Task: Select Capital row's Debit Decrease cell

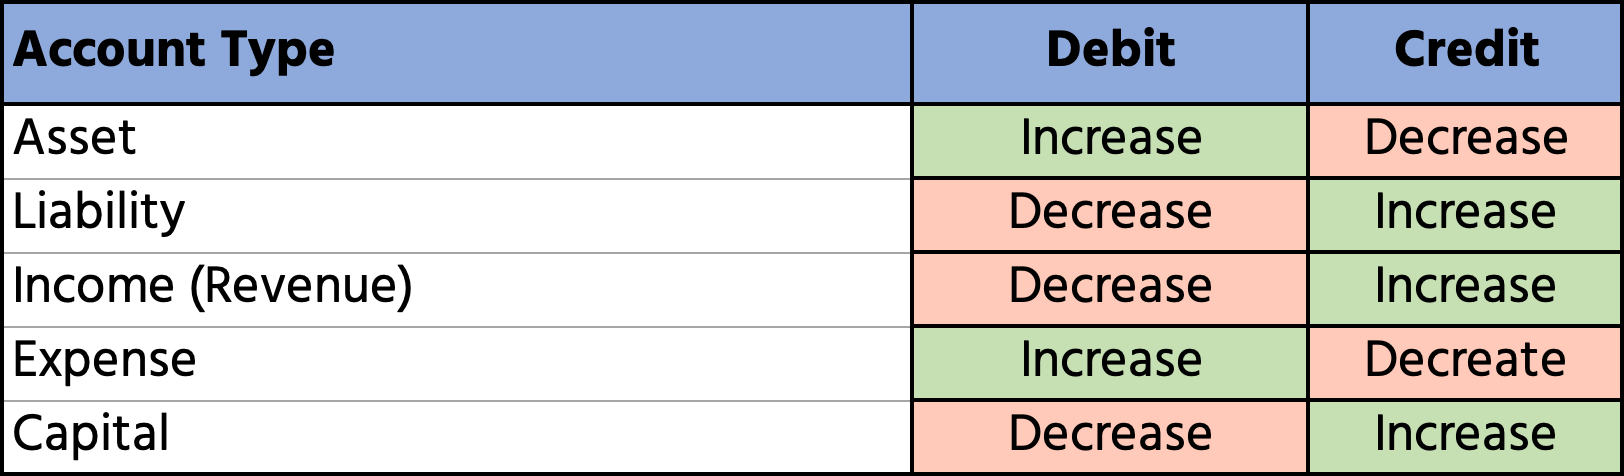Action: tap(1110, 434)
